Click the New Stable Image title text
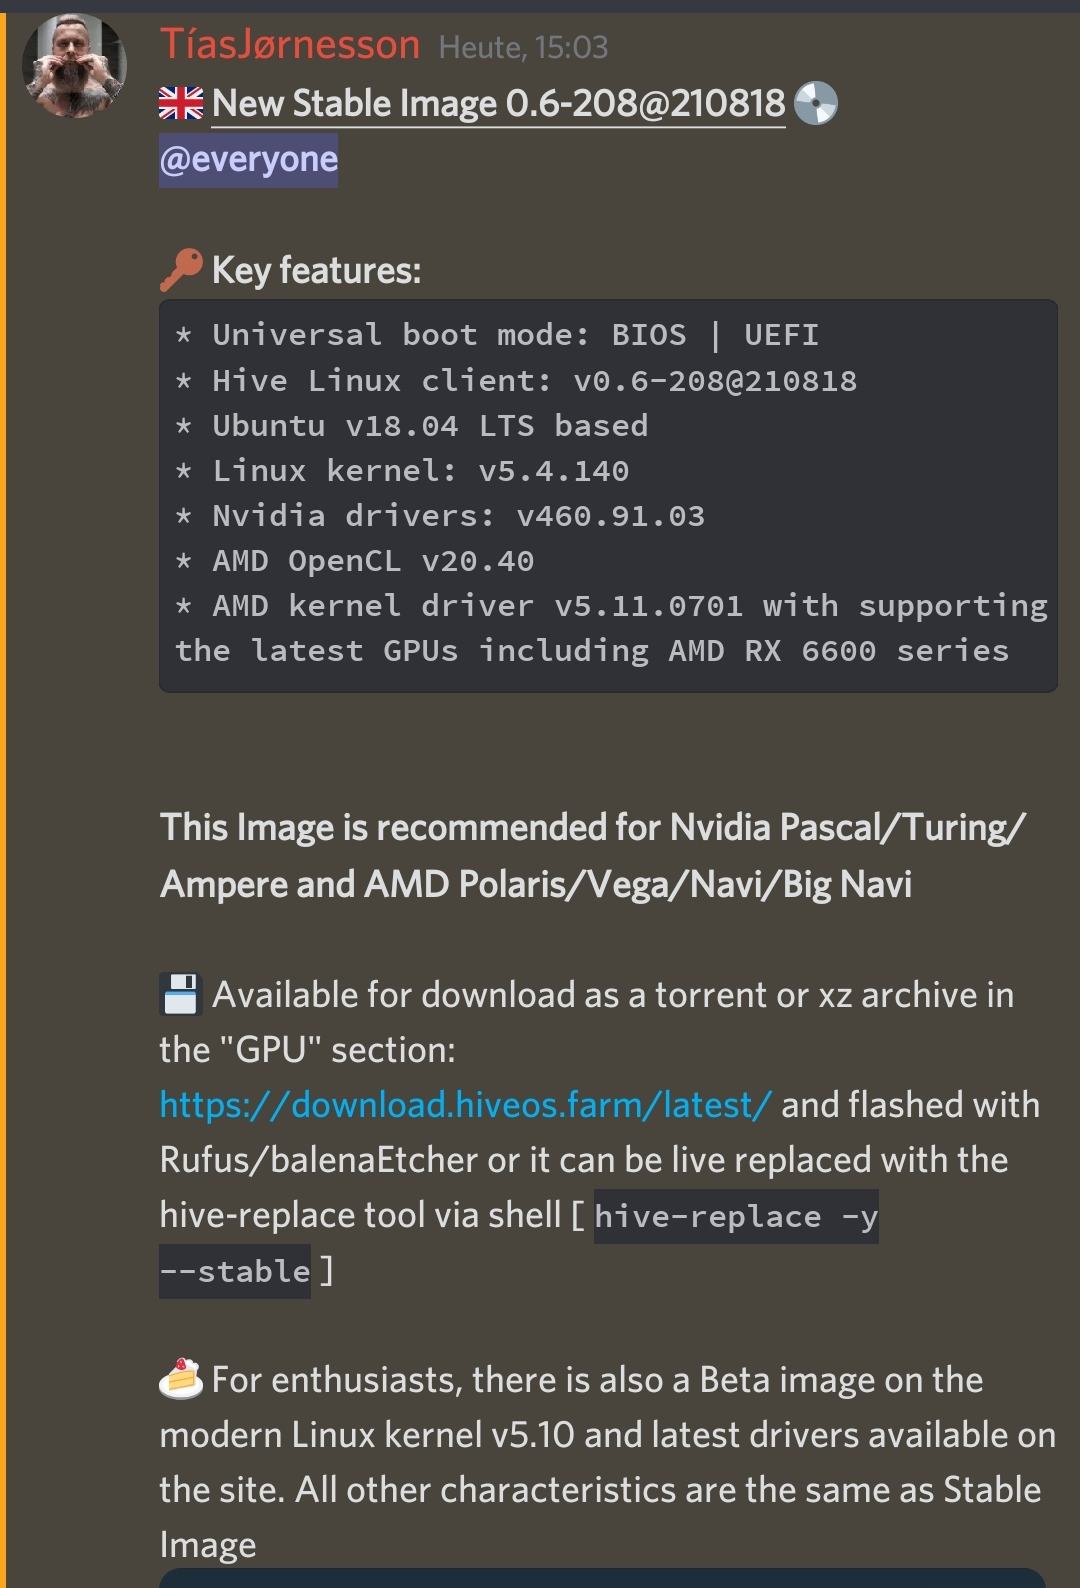This screenshot has height=1588, width=1080. (498, 103)
